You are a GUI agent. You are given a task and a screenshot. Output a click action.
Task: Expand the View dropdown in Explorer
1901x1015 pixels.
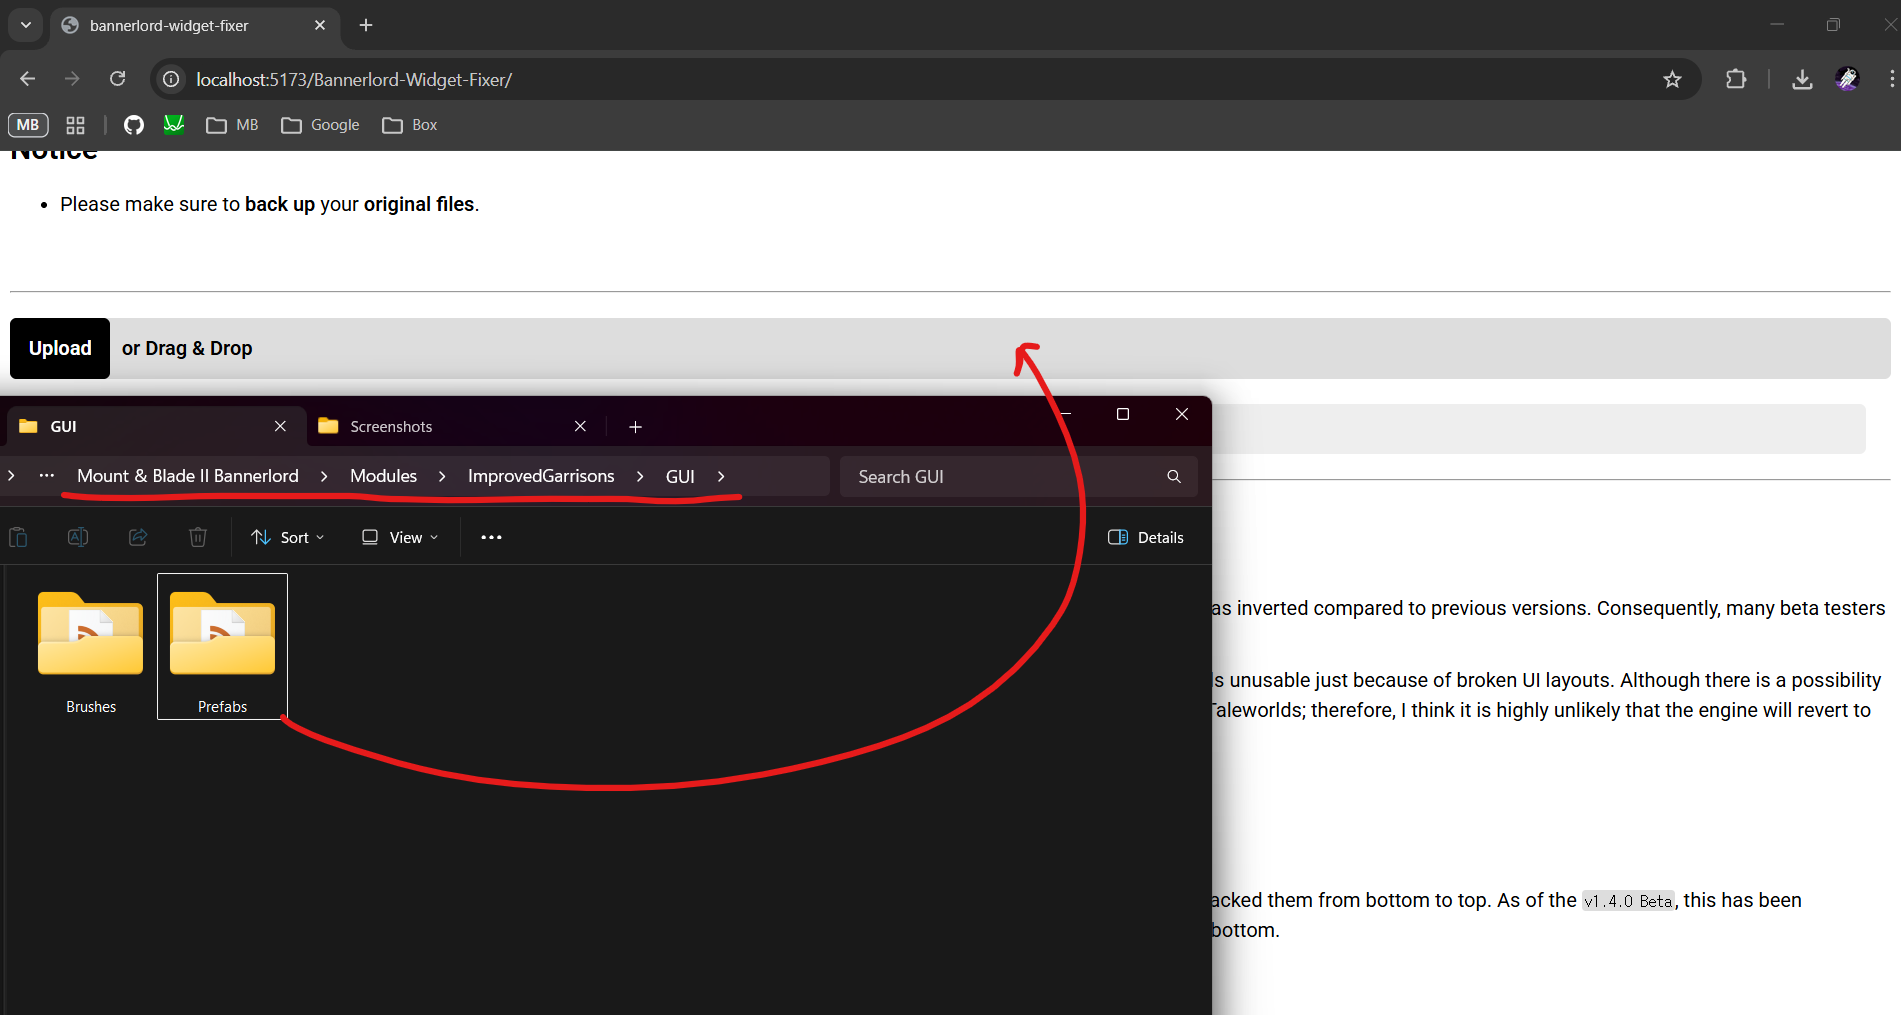(400, 537)
